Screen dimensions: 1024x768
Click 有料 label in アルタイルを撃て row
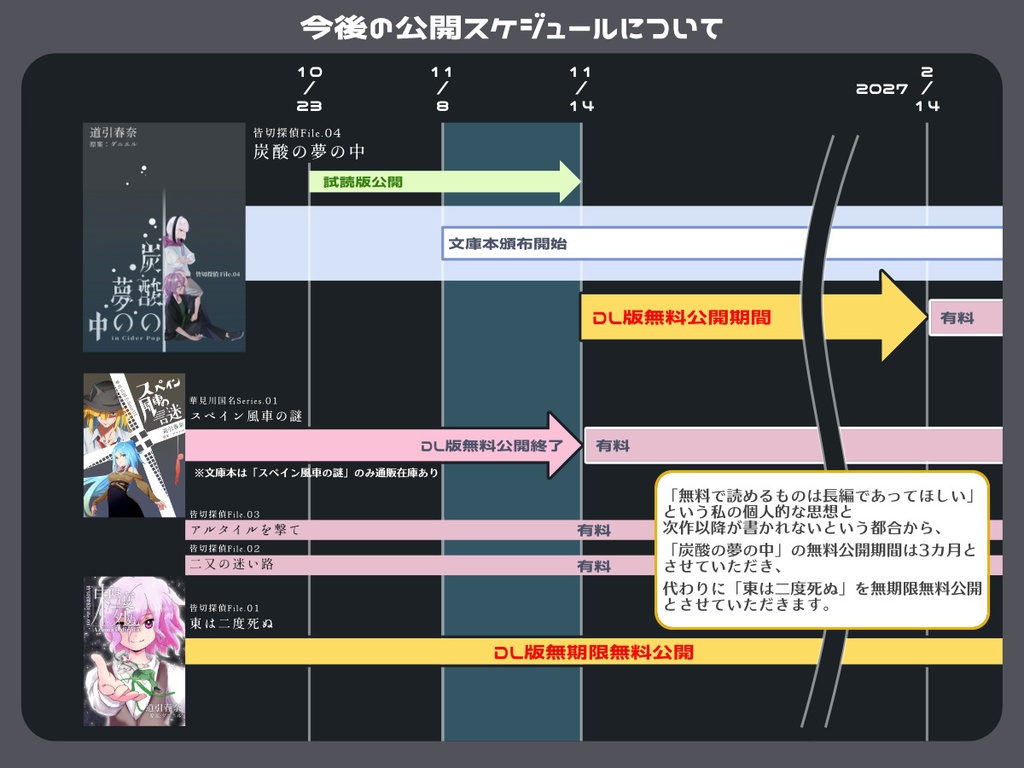594,530
